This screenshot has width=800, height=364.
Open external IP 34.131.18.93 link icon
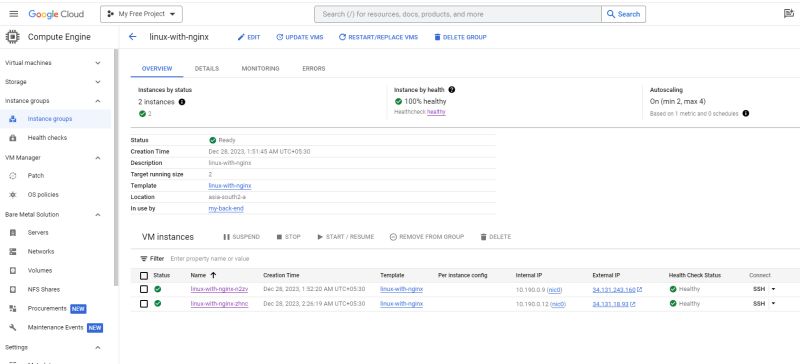pyautogui.click(x=633, y=304)
